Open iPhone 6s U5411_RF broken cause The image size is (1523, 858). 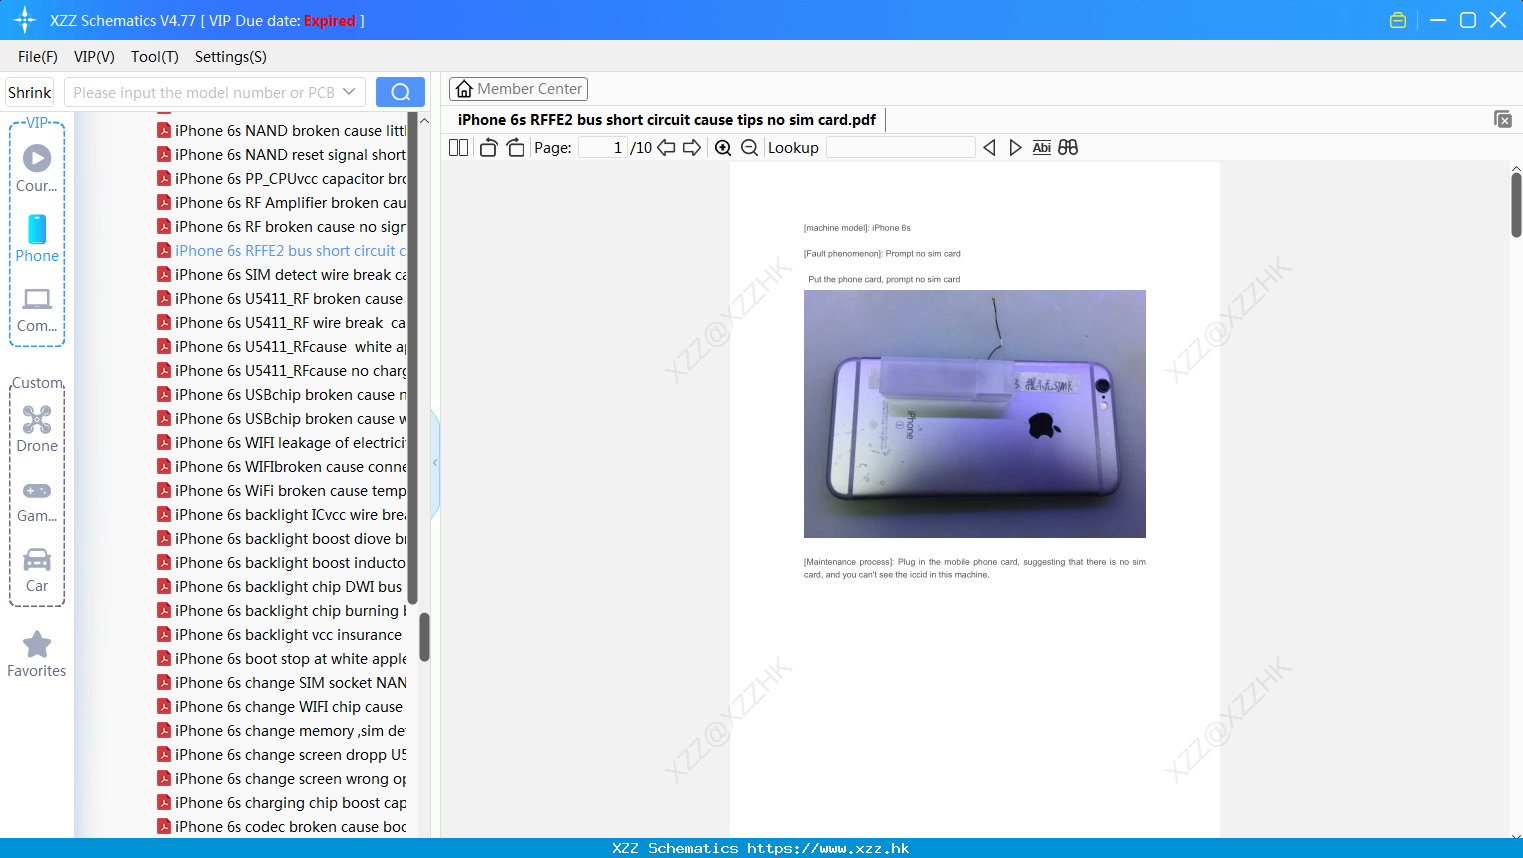pyautogui.click(x=282, y=299)
